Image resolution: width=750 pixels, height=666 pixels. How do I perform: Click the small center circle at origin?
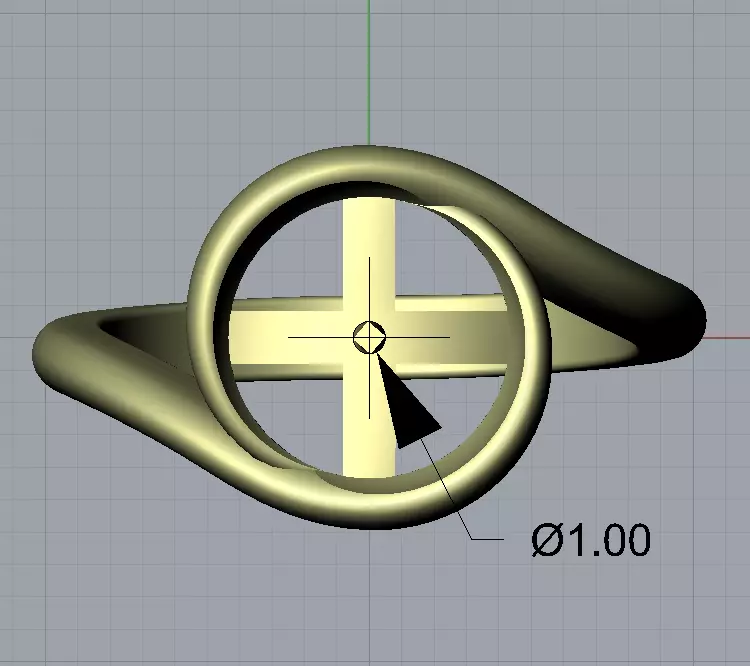[369, 337]
